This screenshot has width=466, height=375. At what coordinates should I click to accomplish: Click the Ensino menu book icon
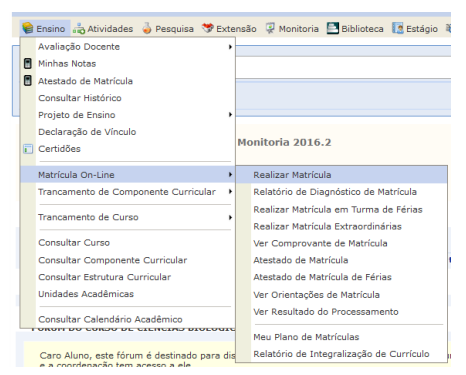28,28
